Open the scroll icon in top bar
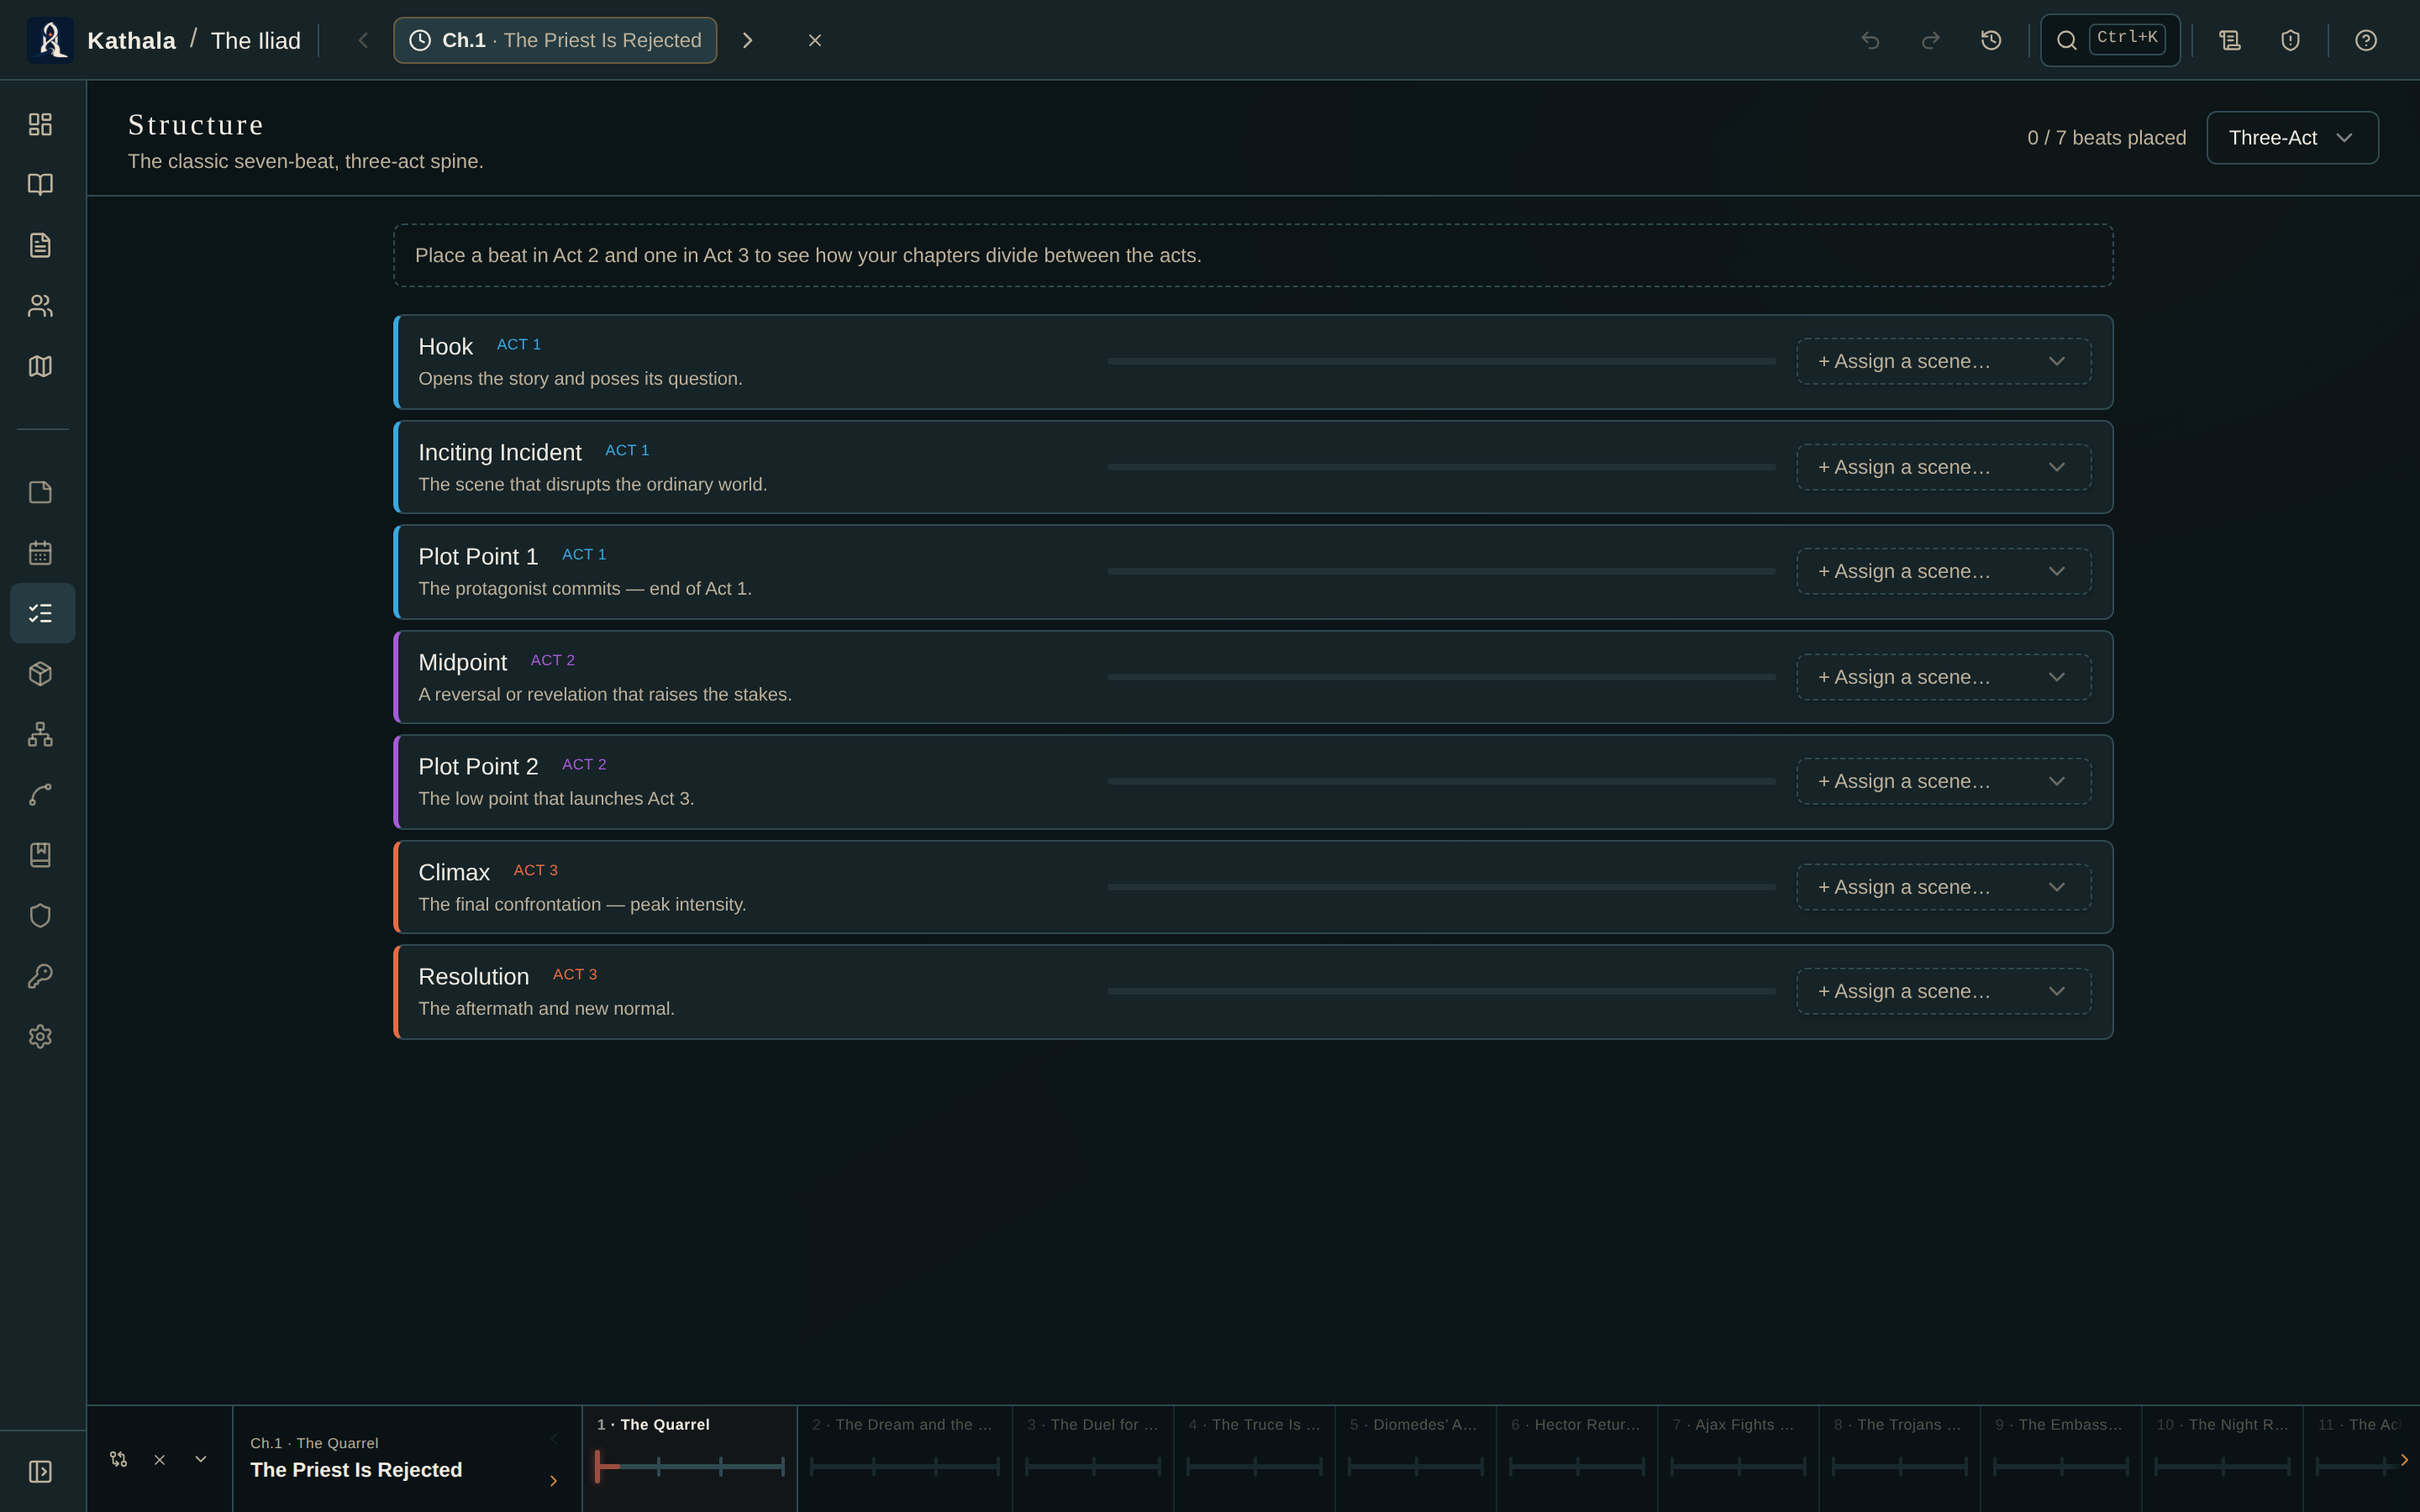2420x1512 pixels. click(x=2230, y=40)
